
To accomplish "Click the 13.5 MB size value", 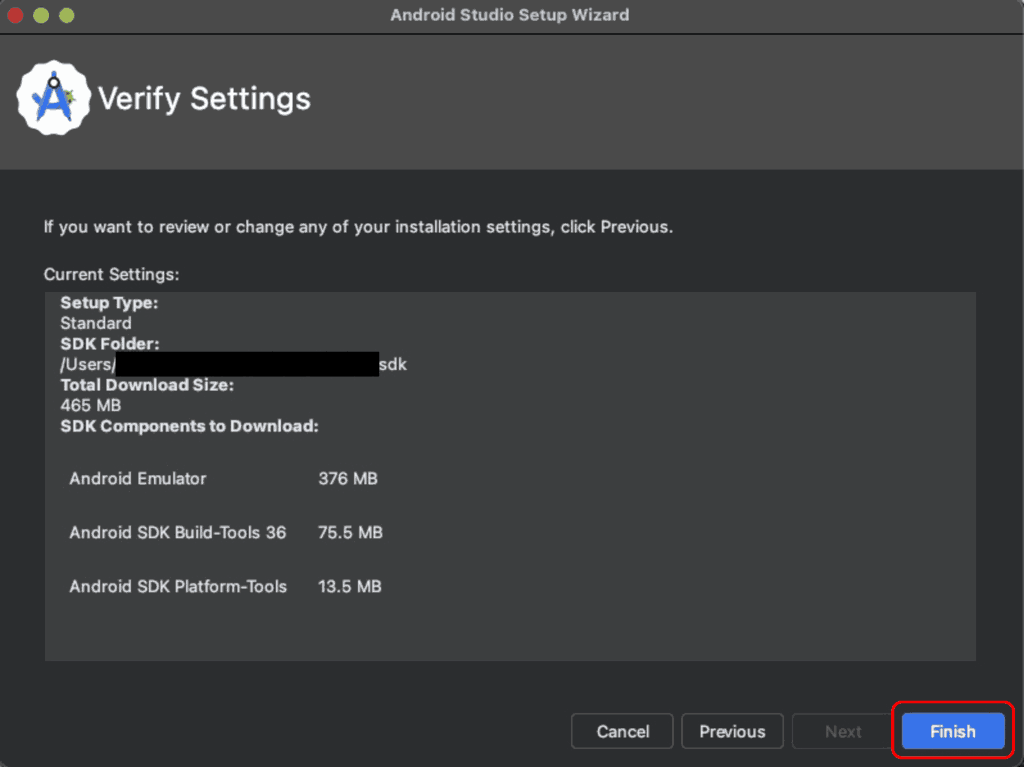I will tap(349, 586).
